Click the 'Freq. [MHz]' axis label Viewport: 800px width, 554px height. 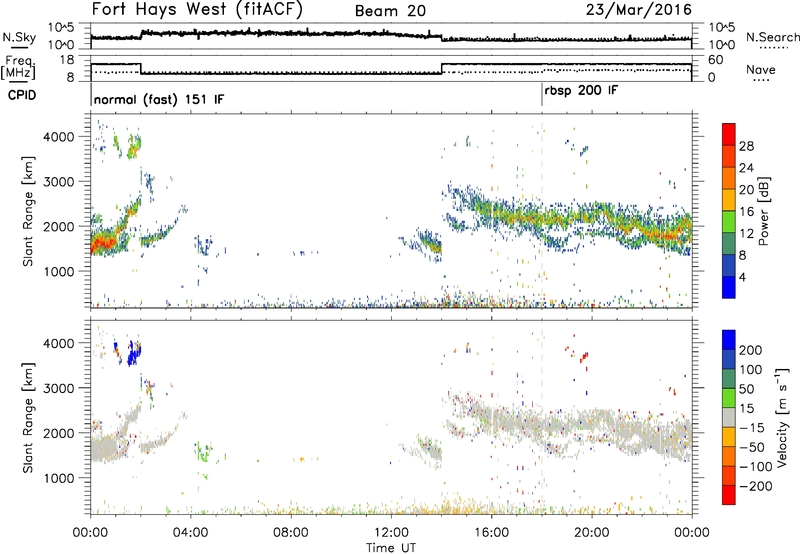coord(18,67)
